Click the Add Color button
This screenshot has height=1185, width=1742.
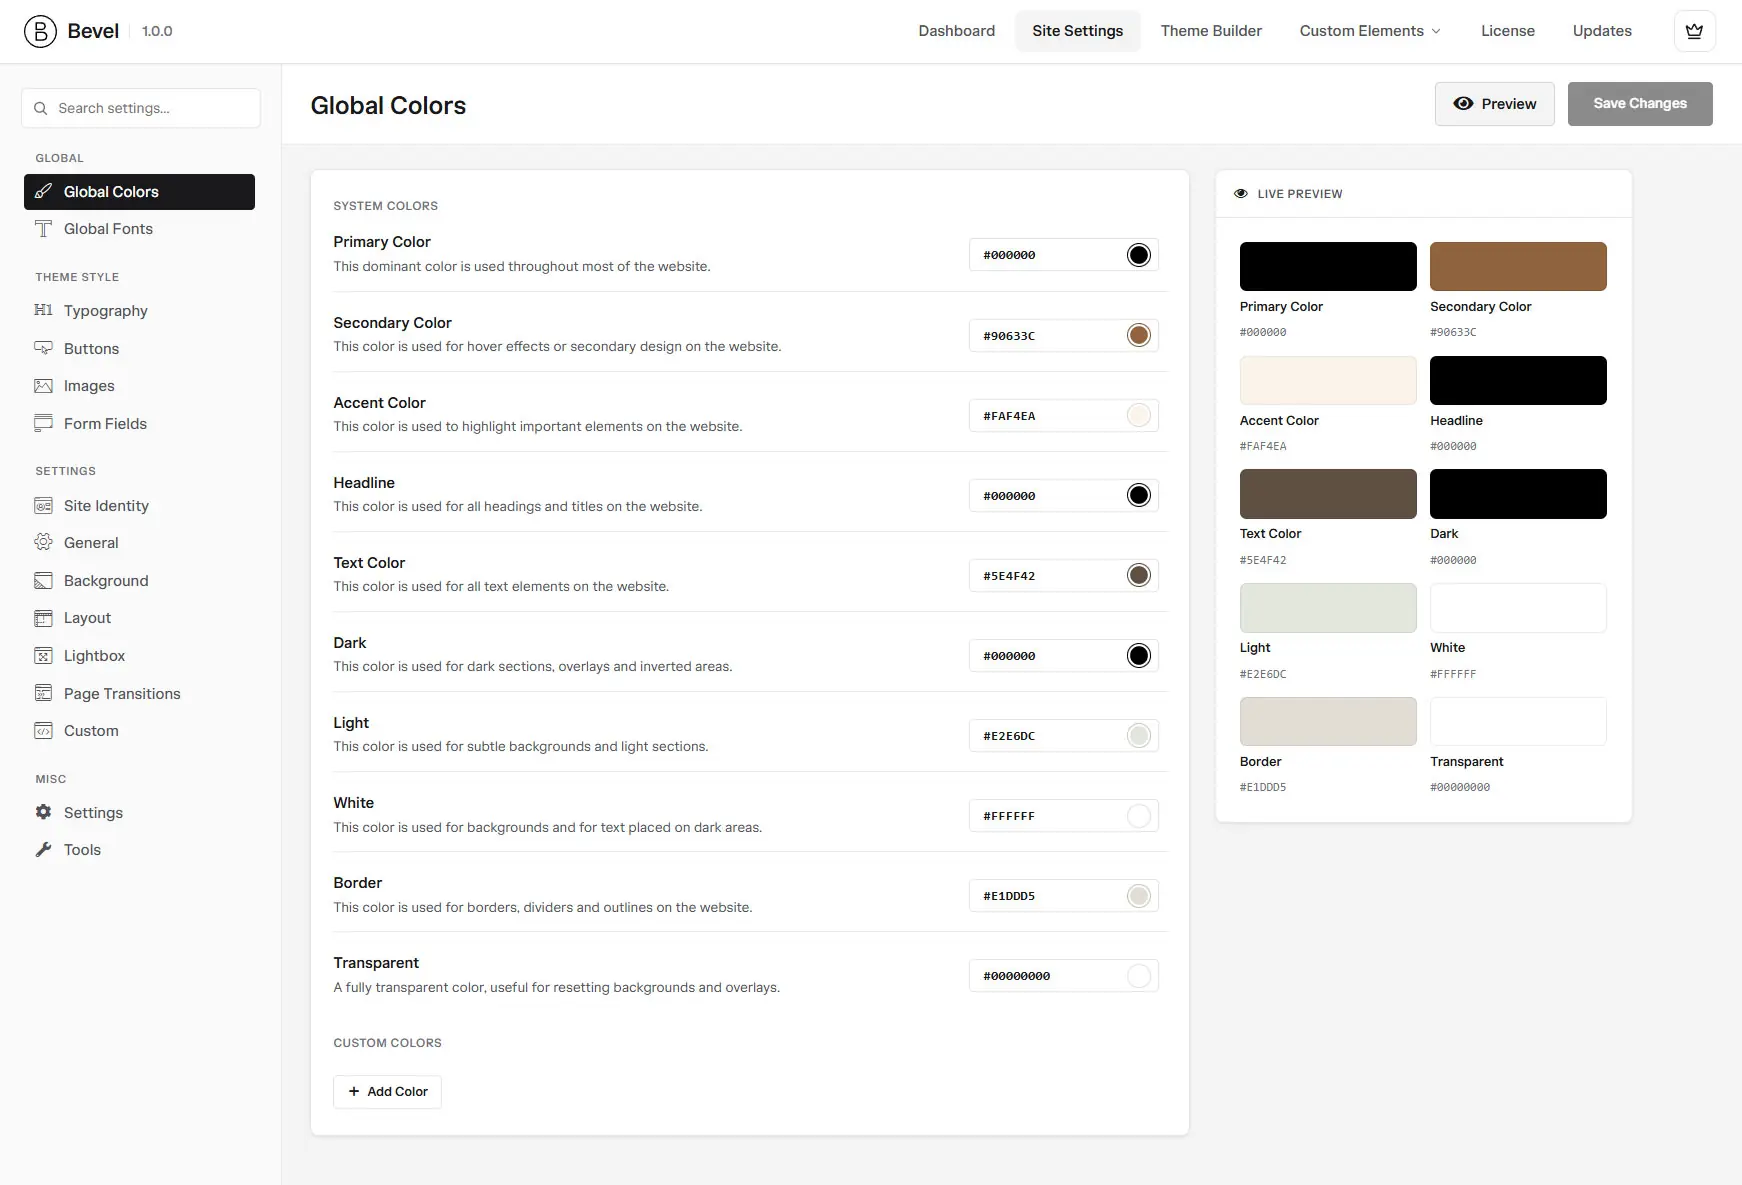tap(387, 1092)
